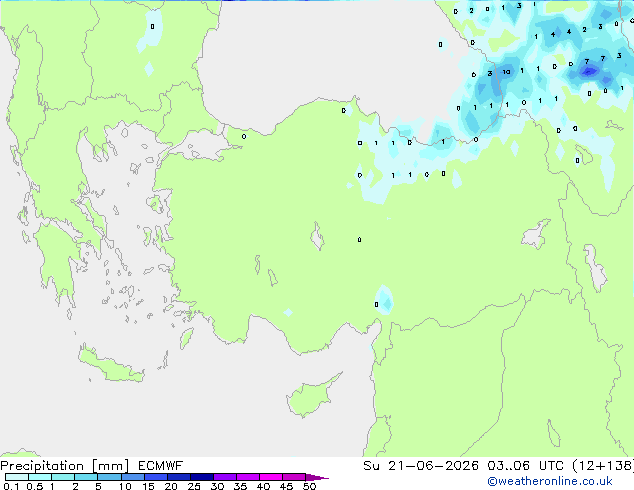Click the legend label 0.5
The height and width of the screenshot is (490, 634).
pos(35,486)
